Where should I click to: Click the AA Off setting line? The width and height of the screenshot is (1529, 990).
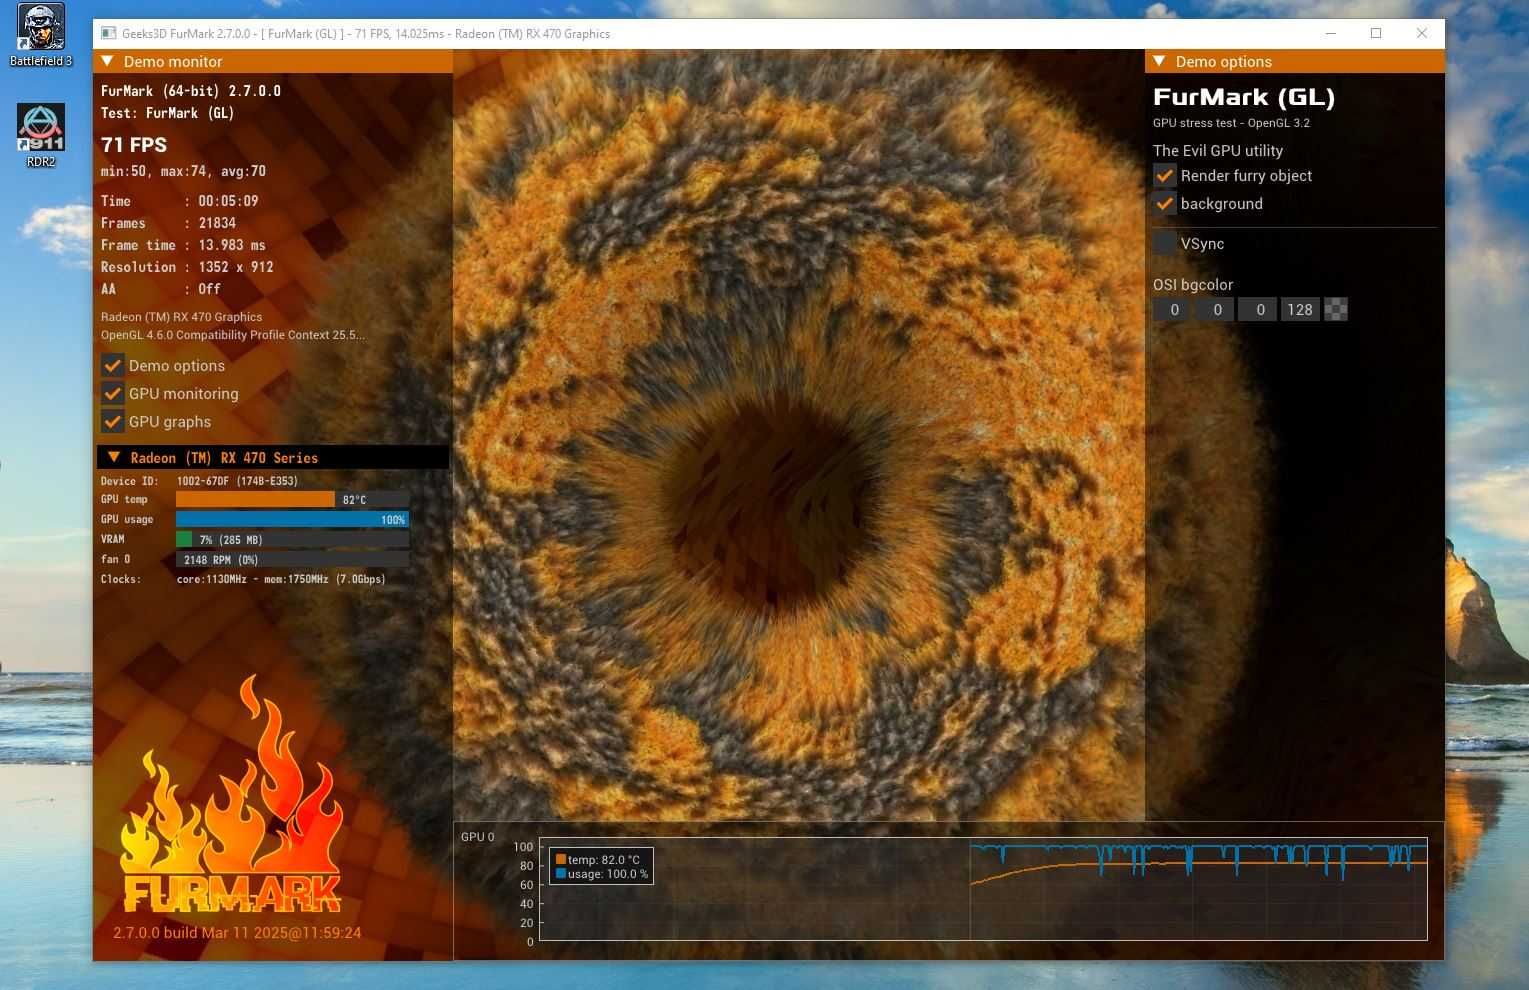(x=160, y=289)
